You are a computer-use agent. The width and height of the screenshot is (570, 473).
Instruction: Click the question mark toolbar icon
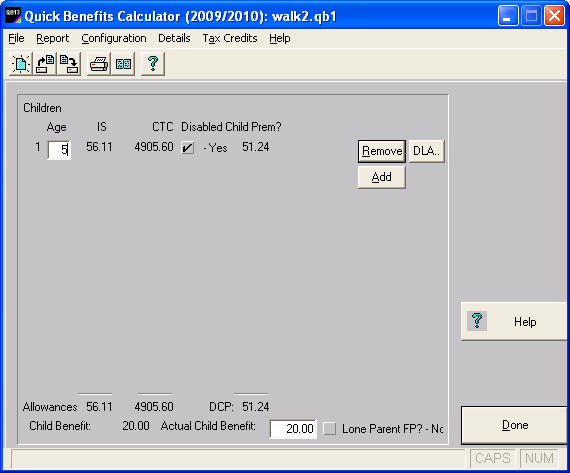click(153, 64)
